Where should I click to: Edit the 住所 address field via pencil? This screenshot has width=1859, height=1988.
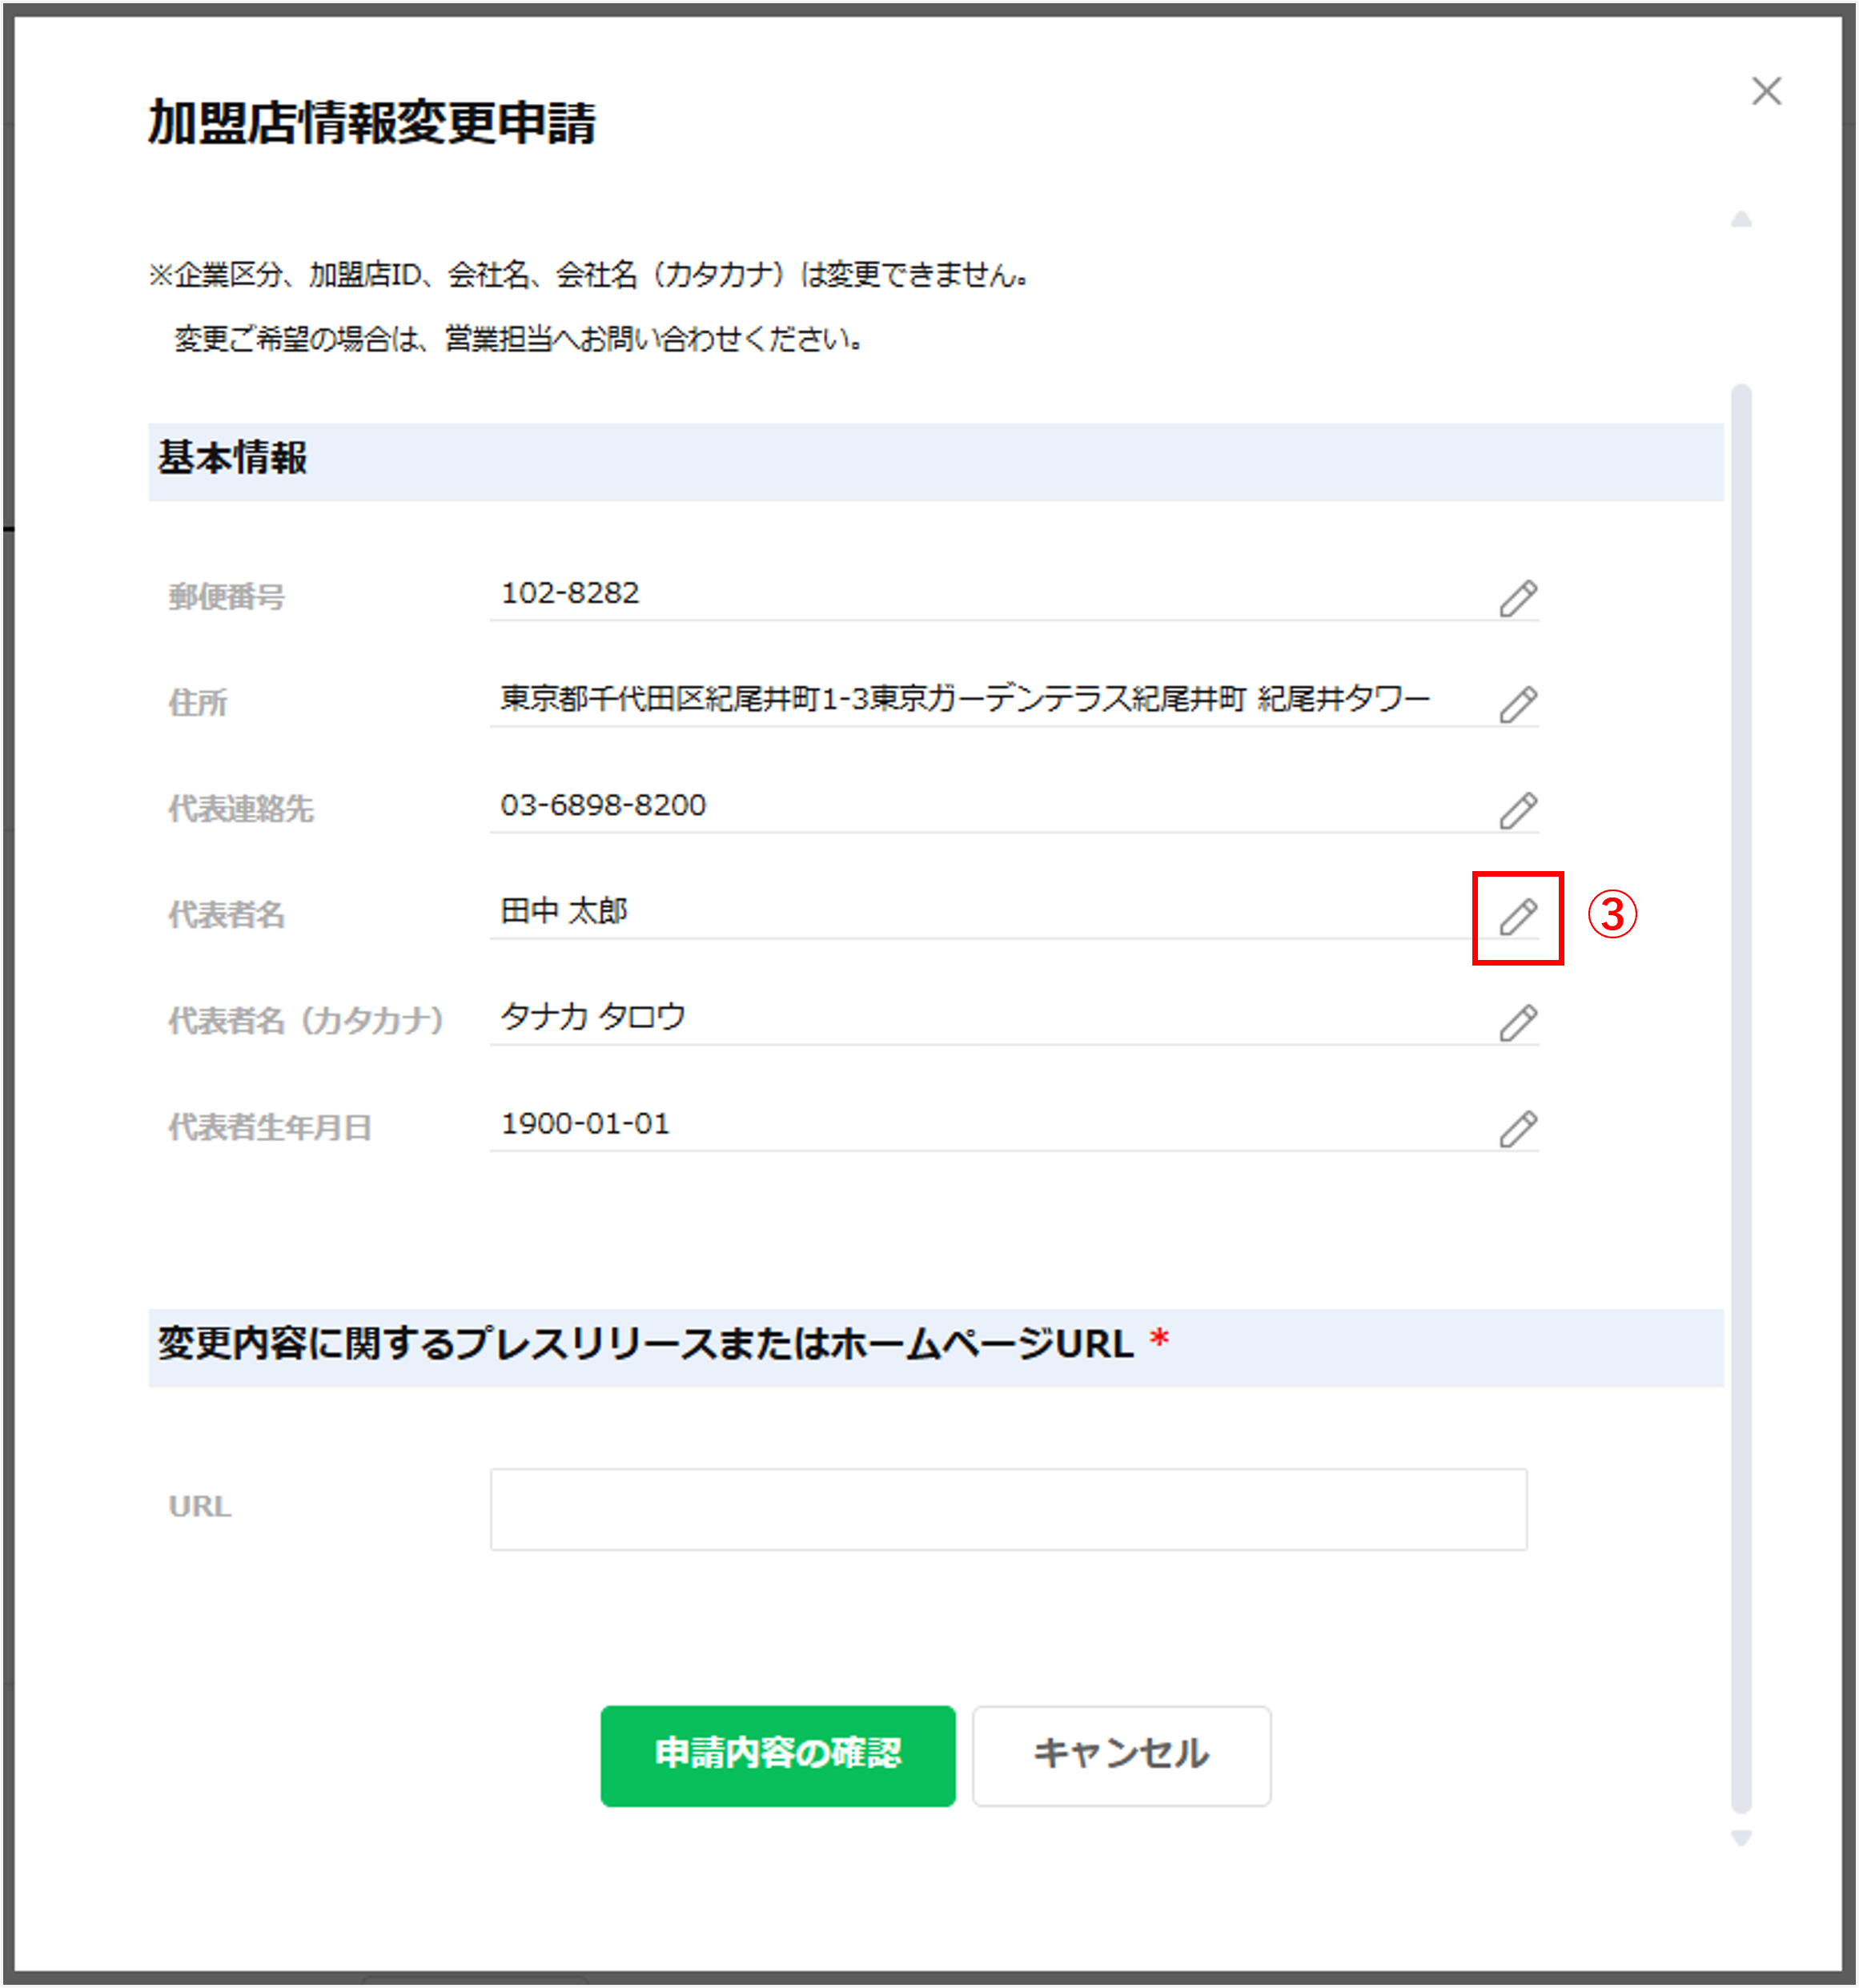pyautogui.click(x=1517, y=704)
